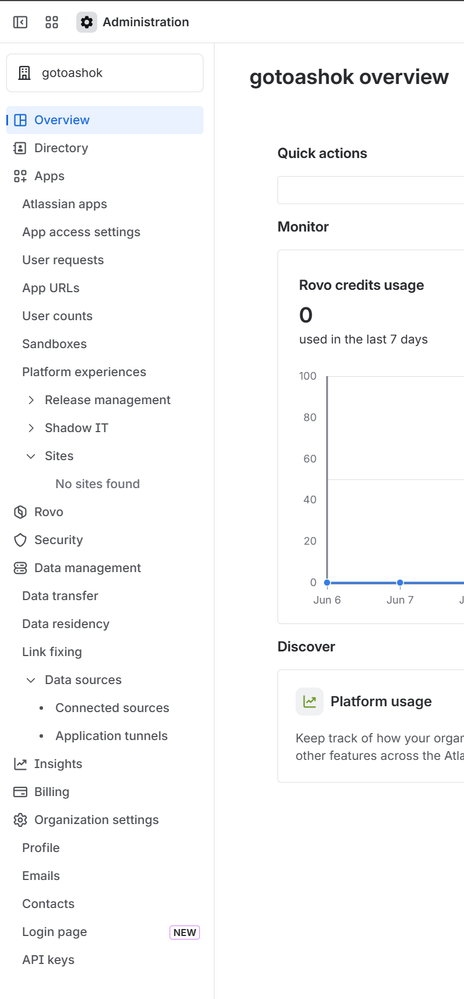Open the Insights section label
The image size is (464, 999).
[58, 763]
